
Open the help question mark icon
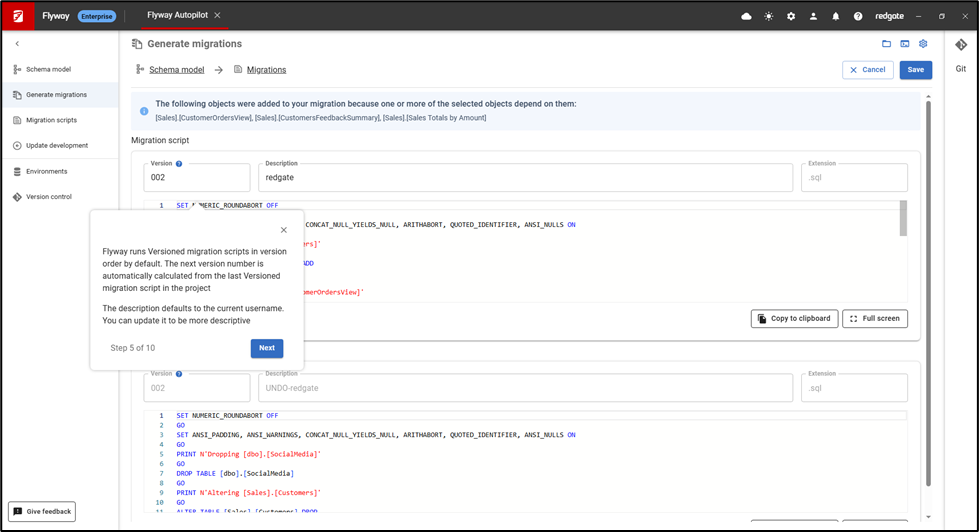(x=858, y=16)
